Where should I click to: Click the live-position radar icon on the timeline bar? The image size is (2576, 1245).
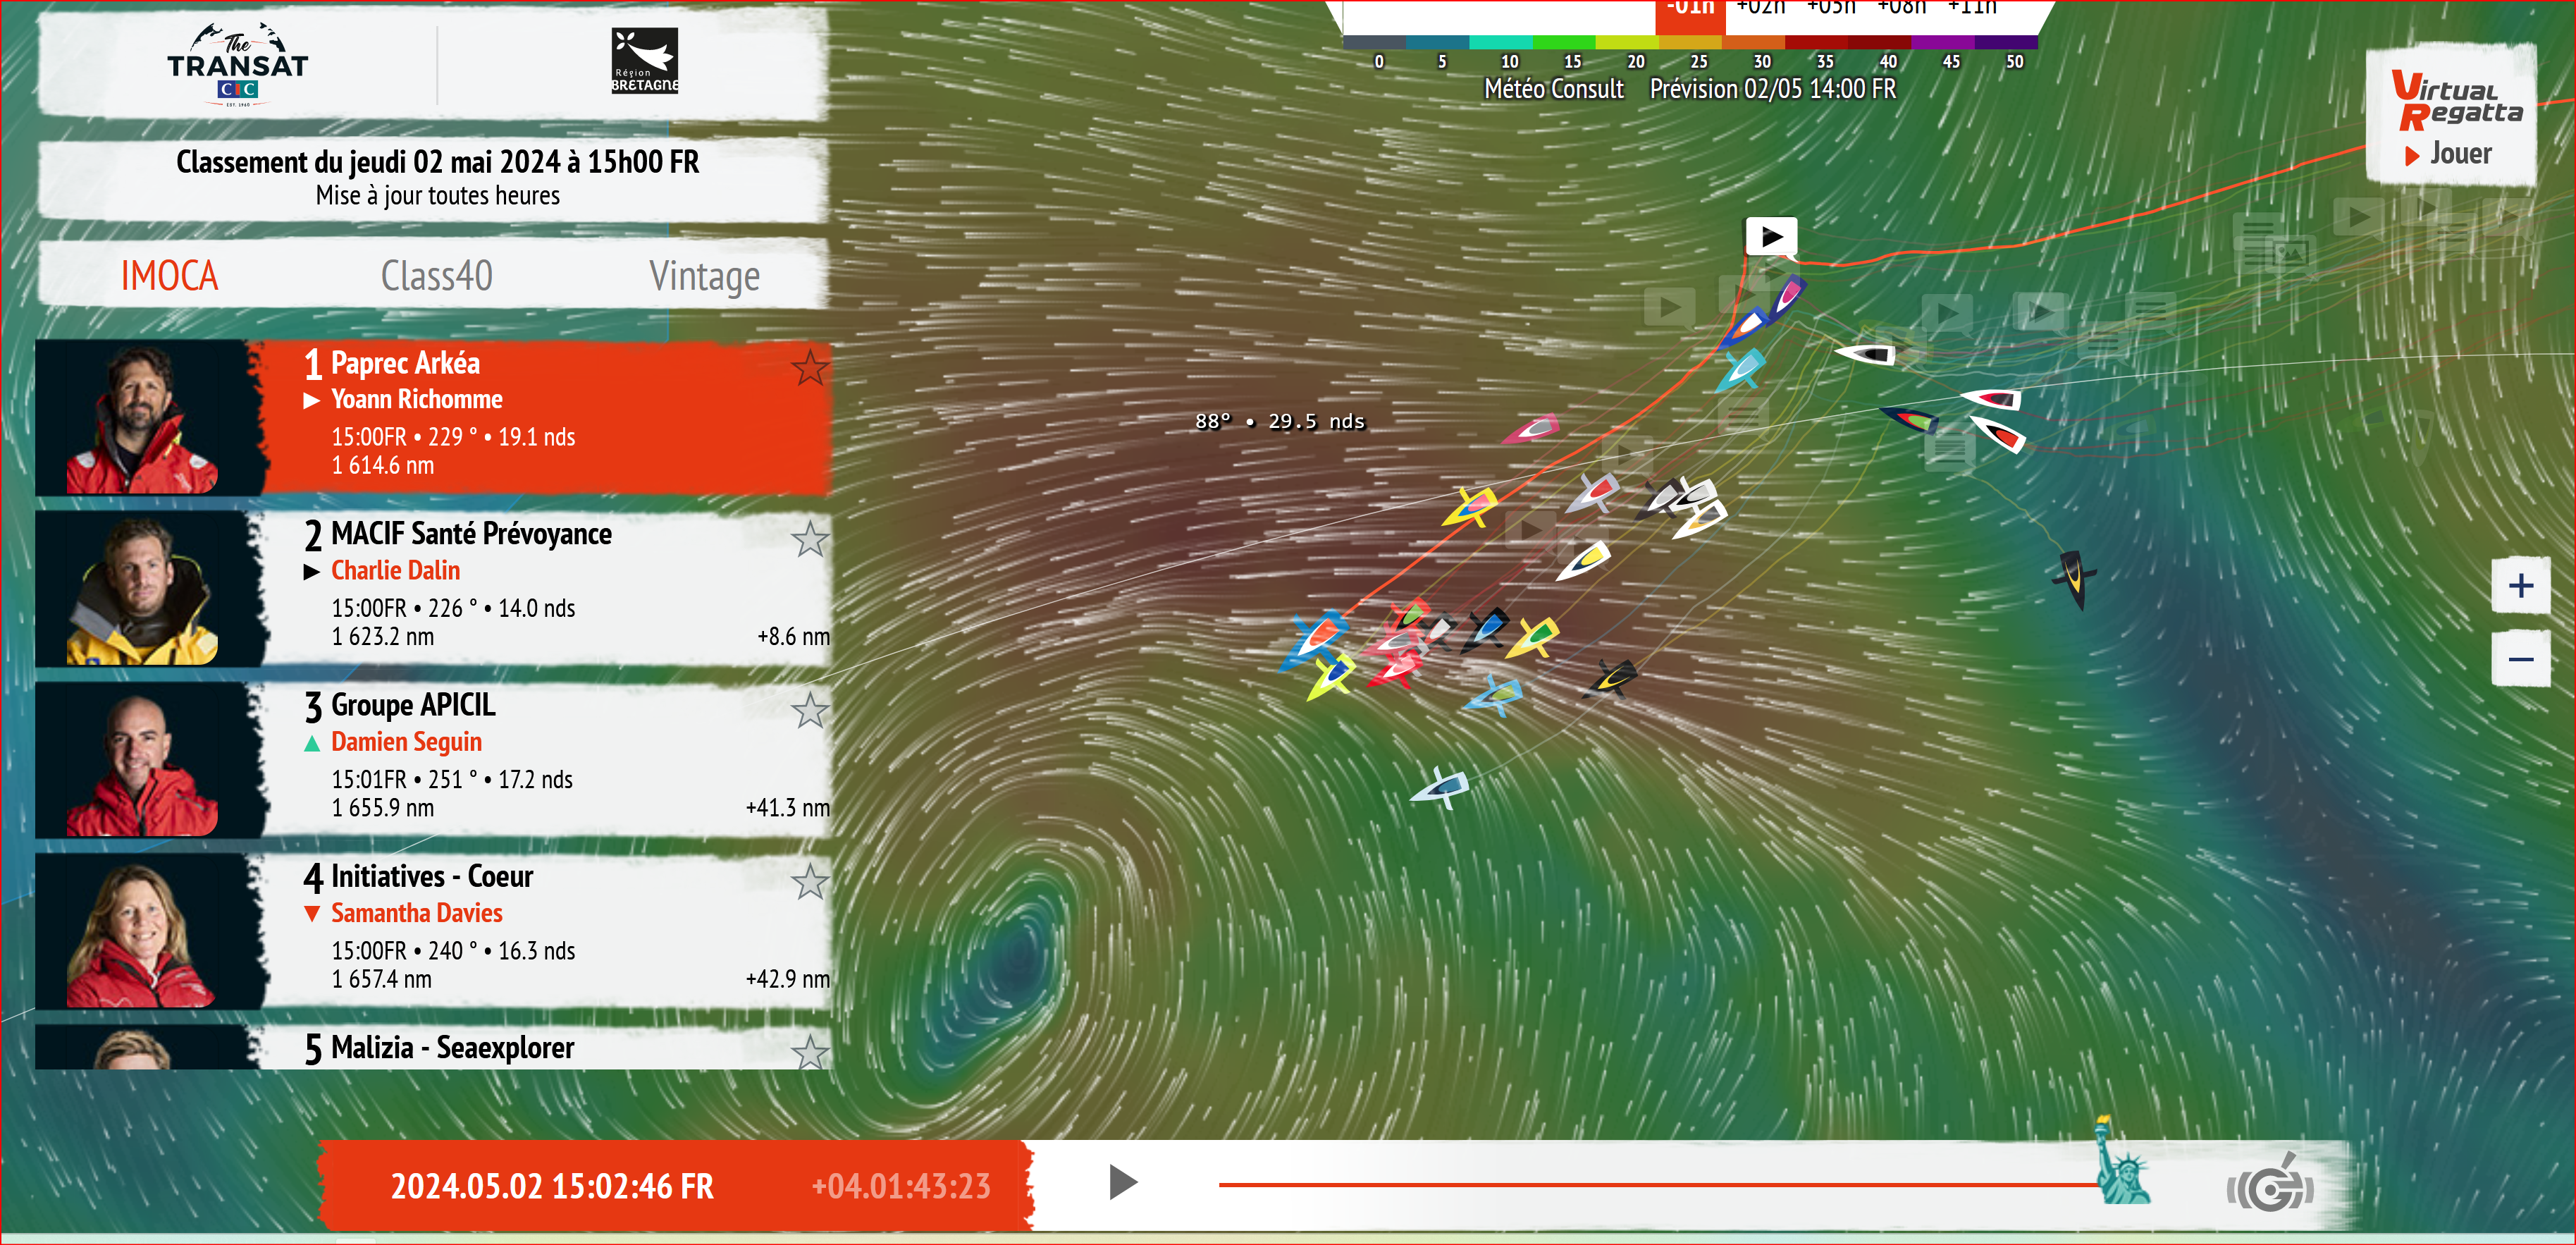[2269, 1185]
